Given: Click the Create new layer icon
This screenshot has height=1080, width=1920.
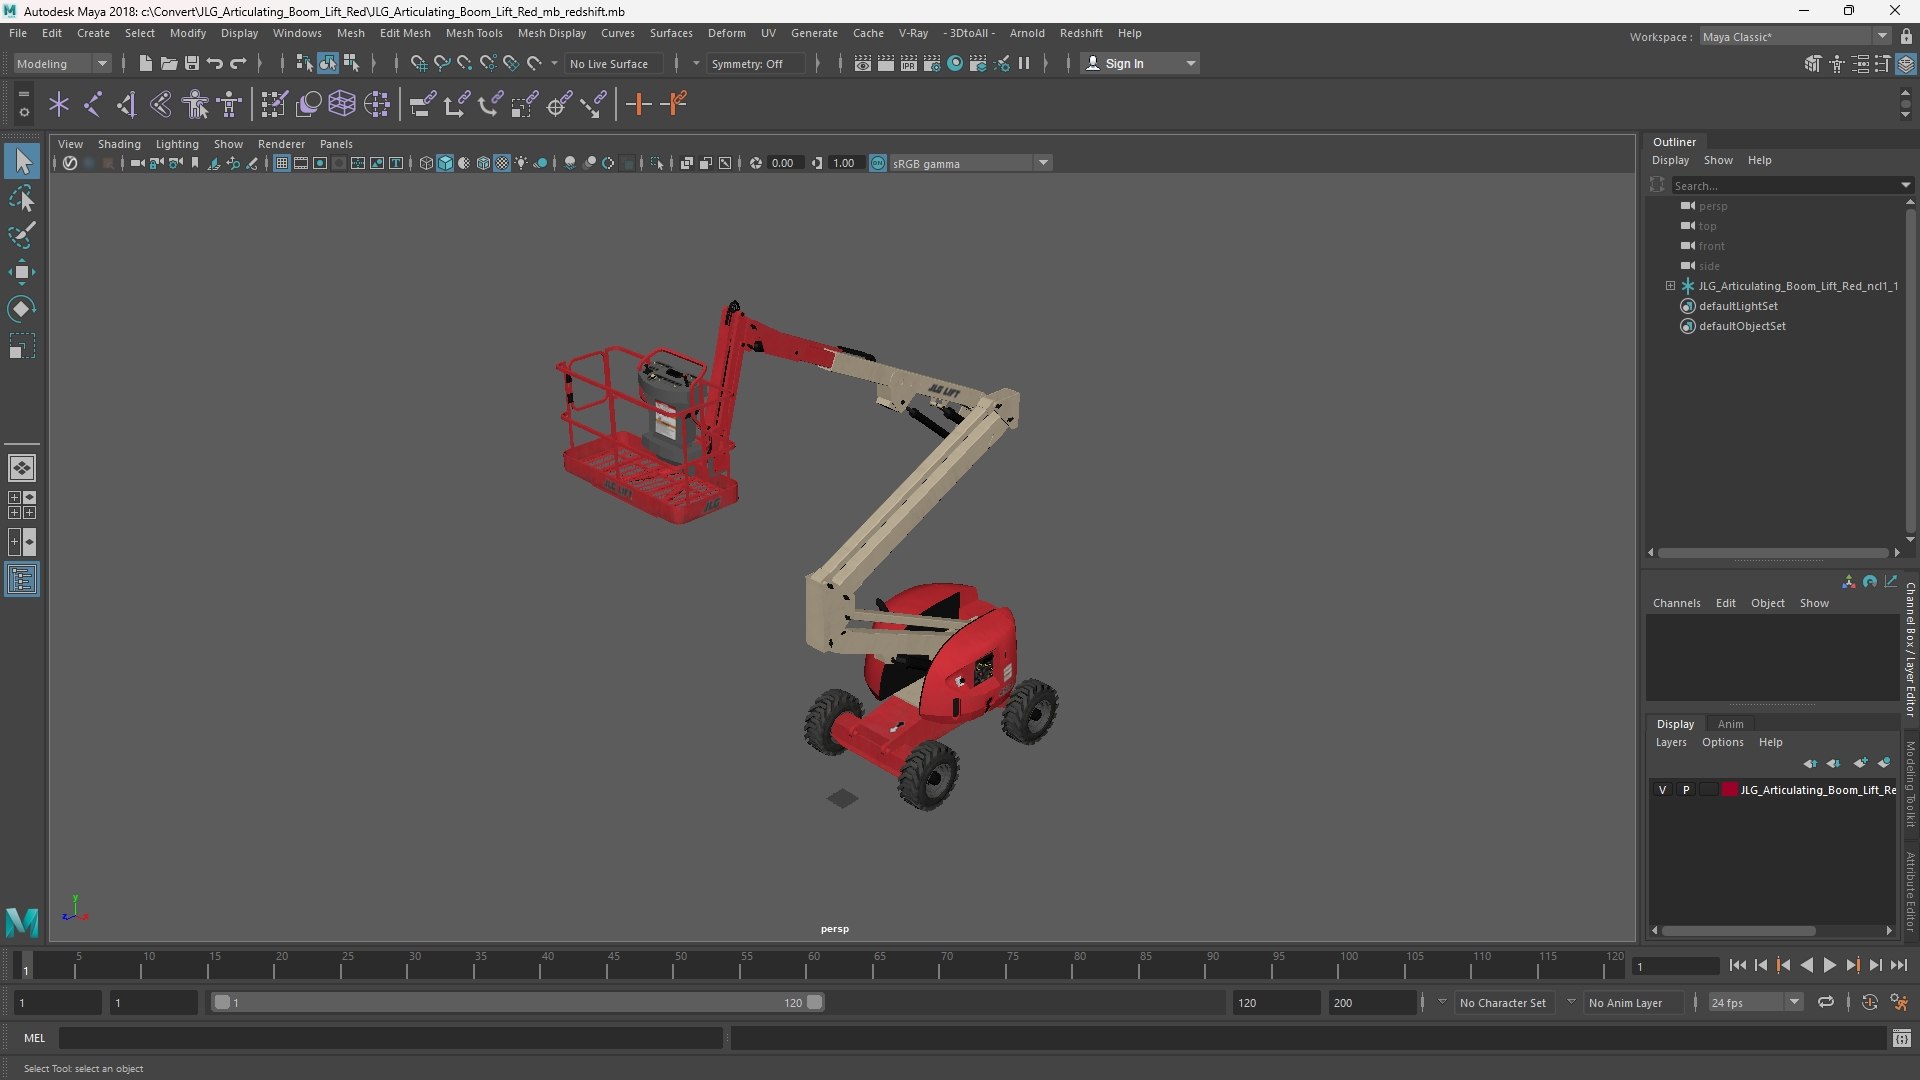Looking at the screenshot, I should coord(1860,763).
